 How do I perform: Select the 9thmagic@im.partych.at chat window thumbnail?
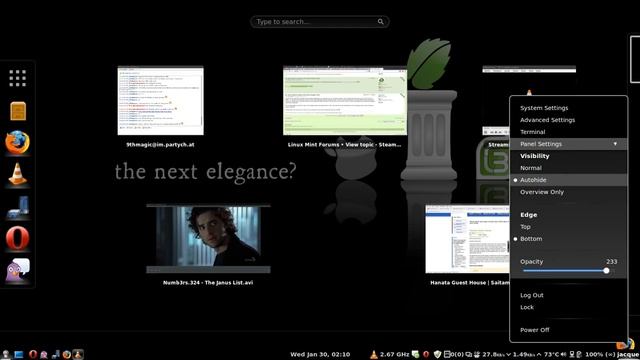pyautogui.click(x=160, y=101)
